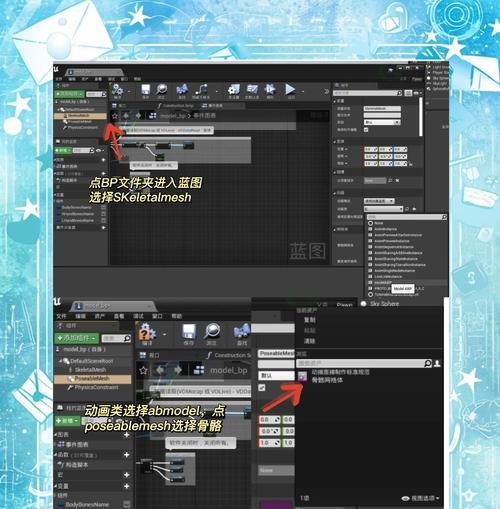This screenshot has height=509, width=500.
Task: Select skeletal mesh asset thumbnail in lower picker
Action: [302, 376]
